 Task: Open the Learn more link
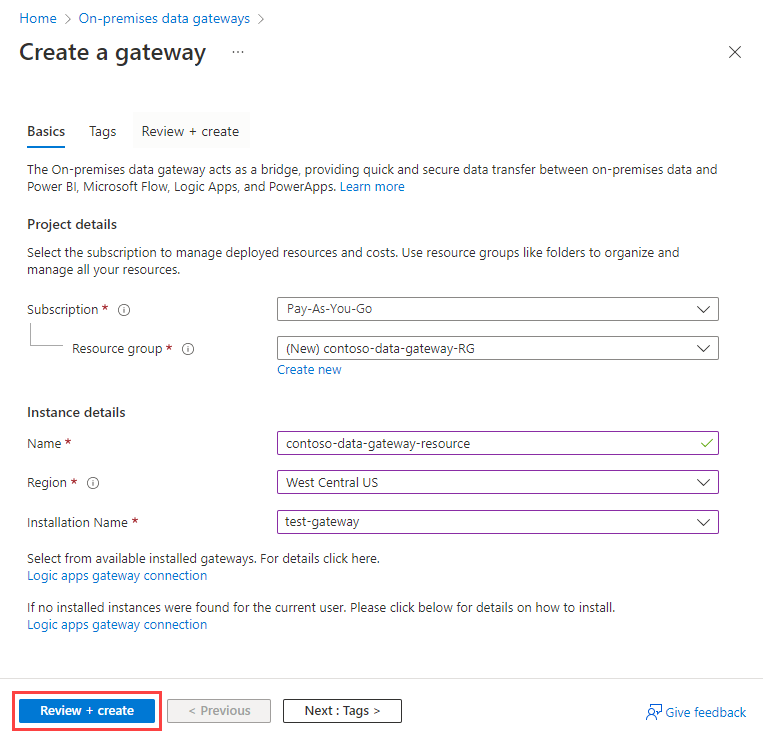(x=372, y=187)
